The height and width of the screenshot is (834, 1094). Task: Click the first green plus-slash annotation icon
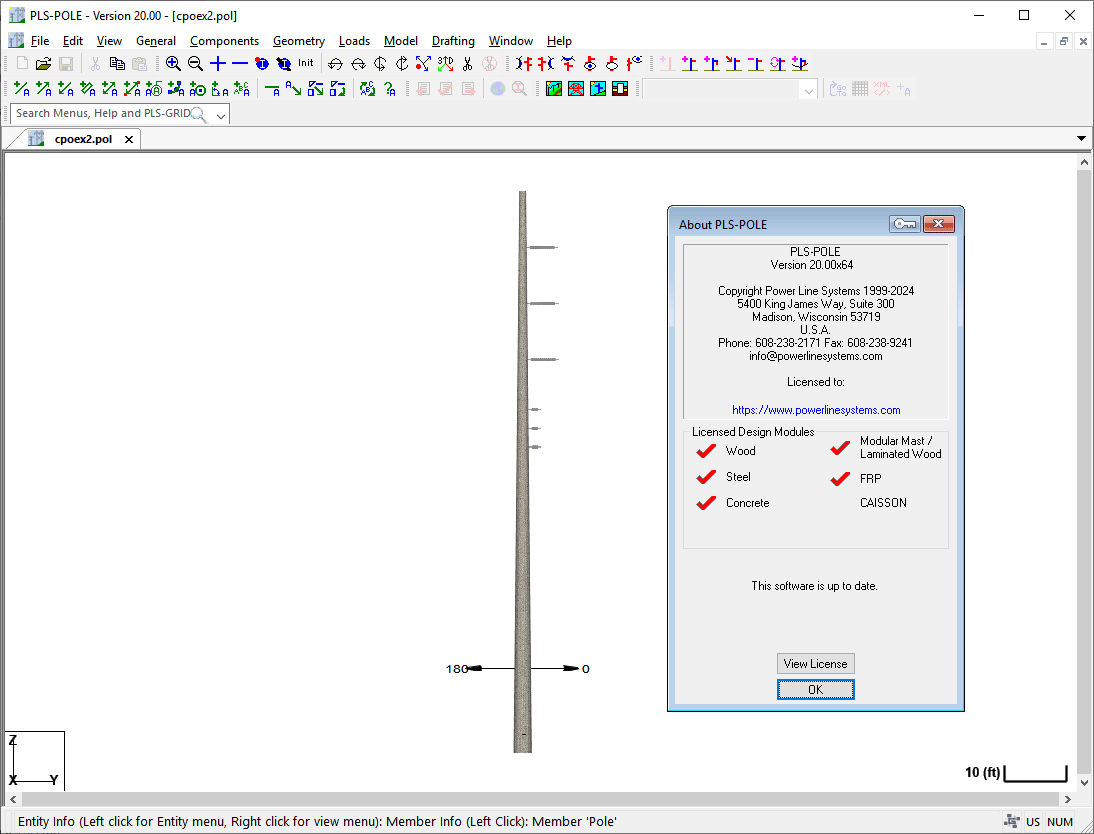(x=22, y=89)
